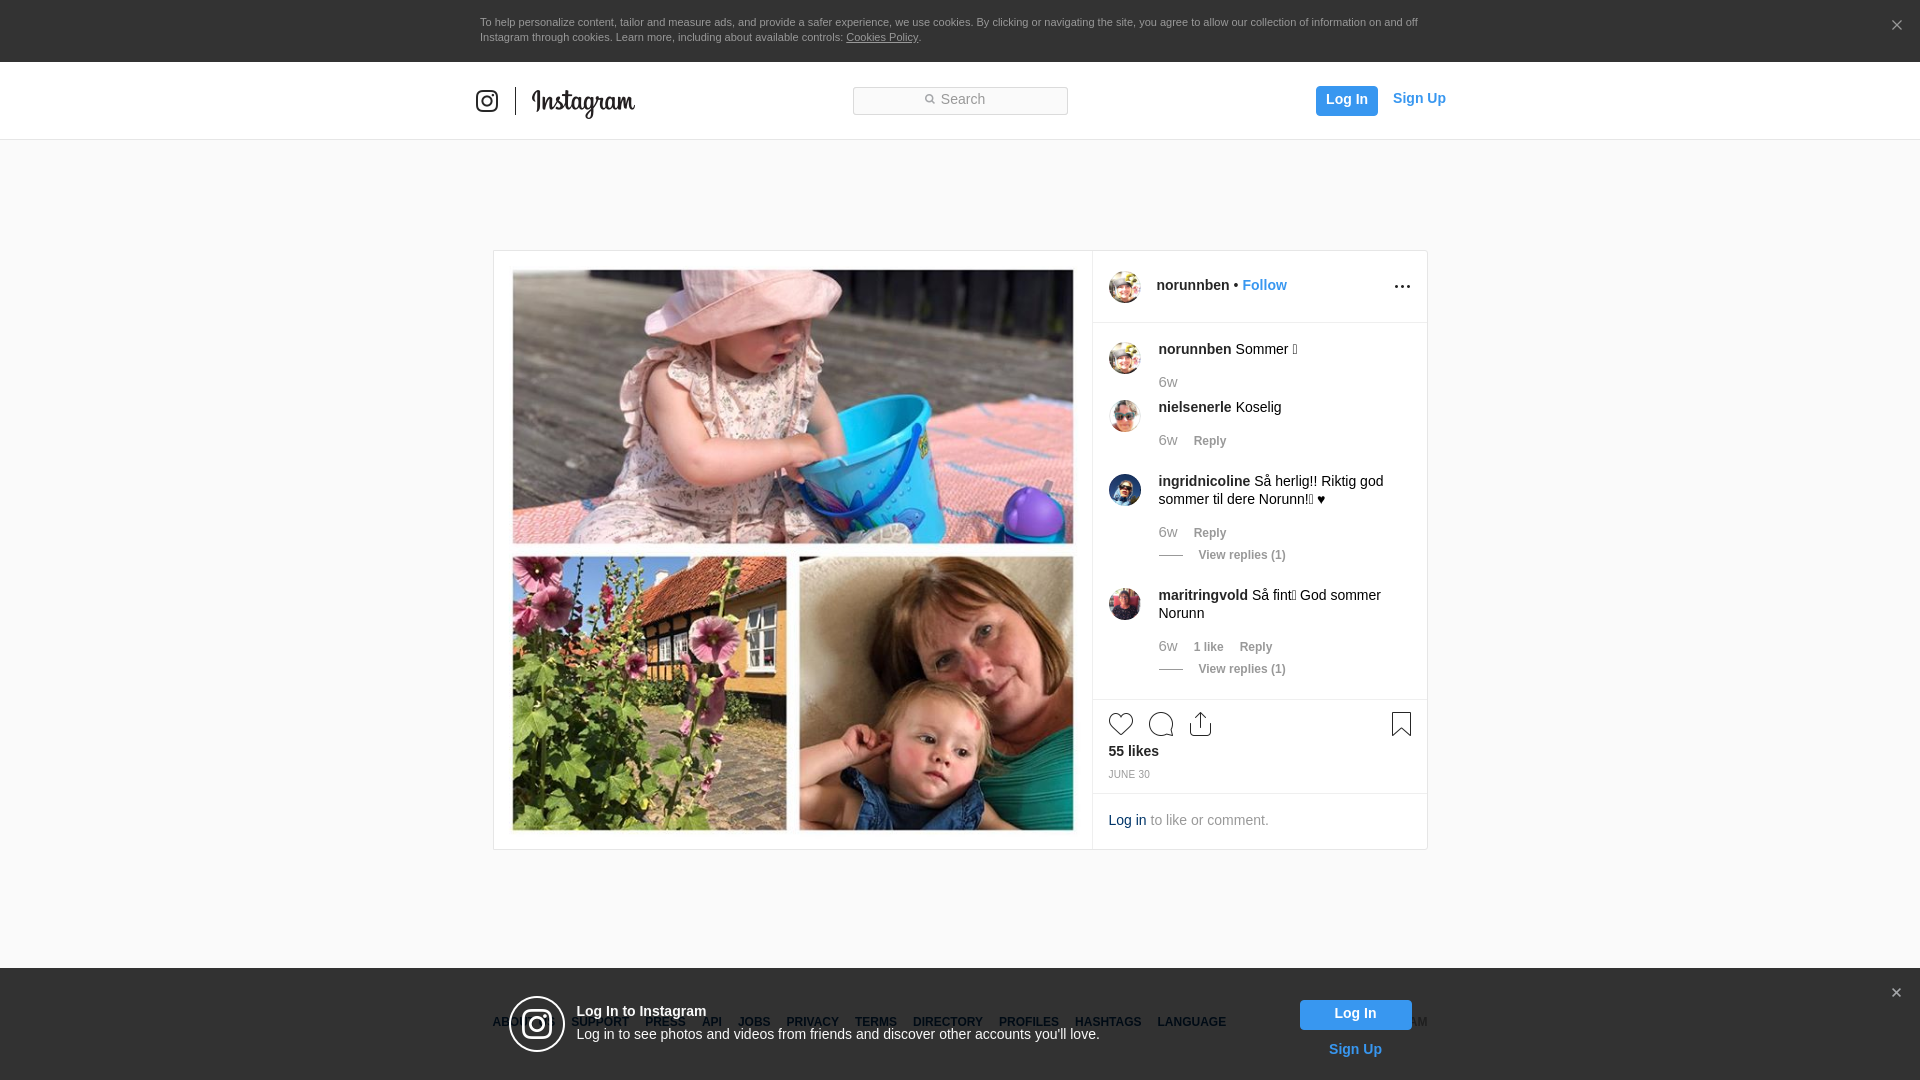The width and height of the screenshot is (1920, 1080).
Task: Like the post with heart icon
Action: point(1121,724)
